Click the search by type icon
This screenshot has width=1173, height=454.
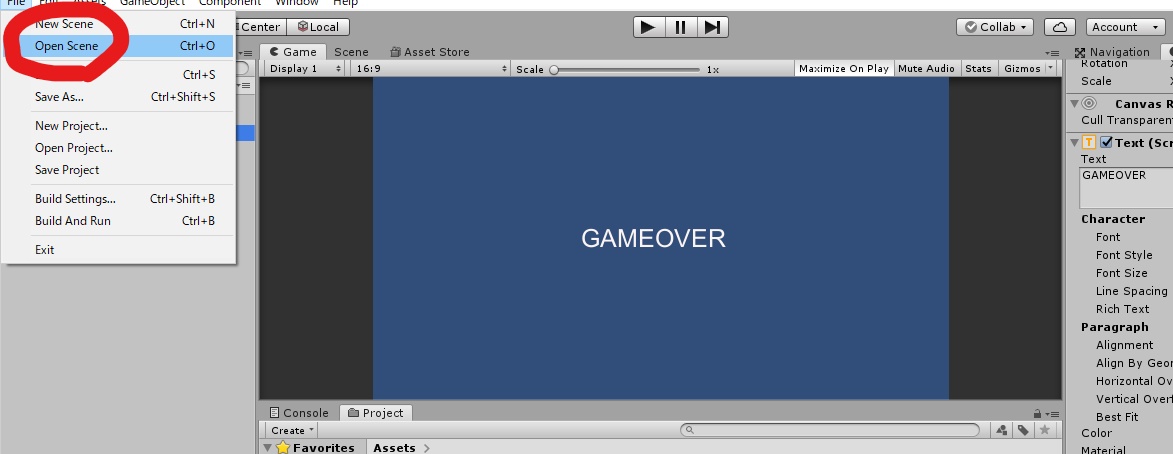coord(1002,430)
